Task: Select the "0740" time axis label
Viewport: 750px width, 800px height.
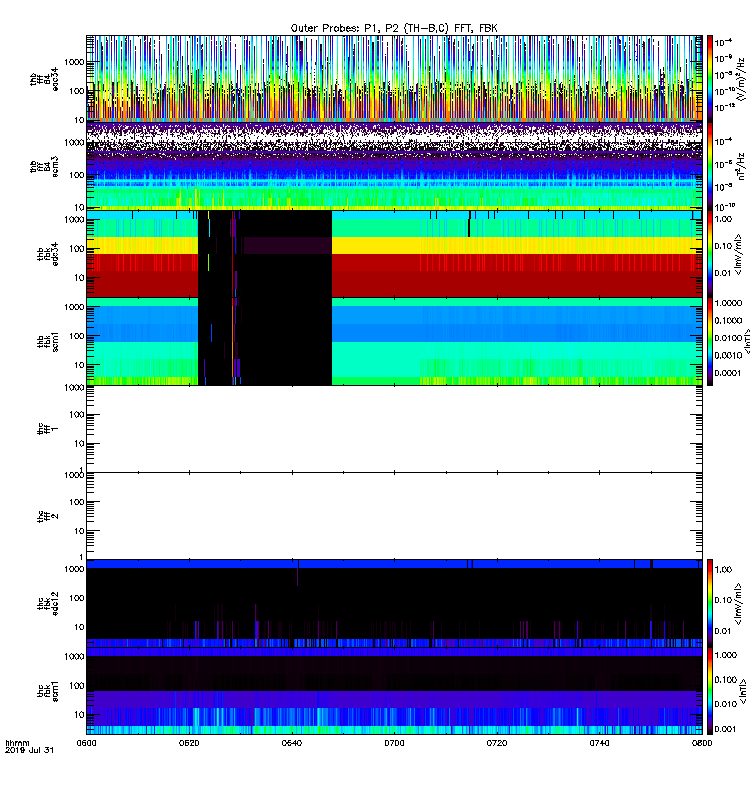Action: coord(599,743)
